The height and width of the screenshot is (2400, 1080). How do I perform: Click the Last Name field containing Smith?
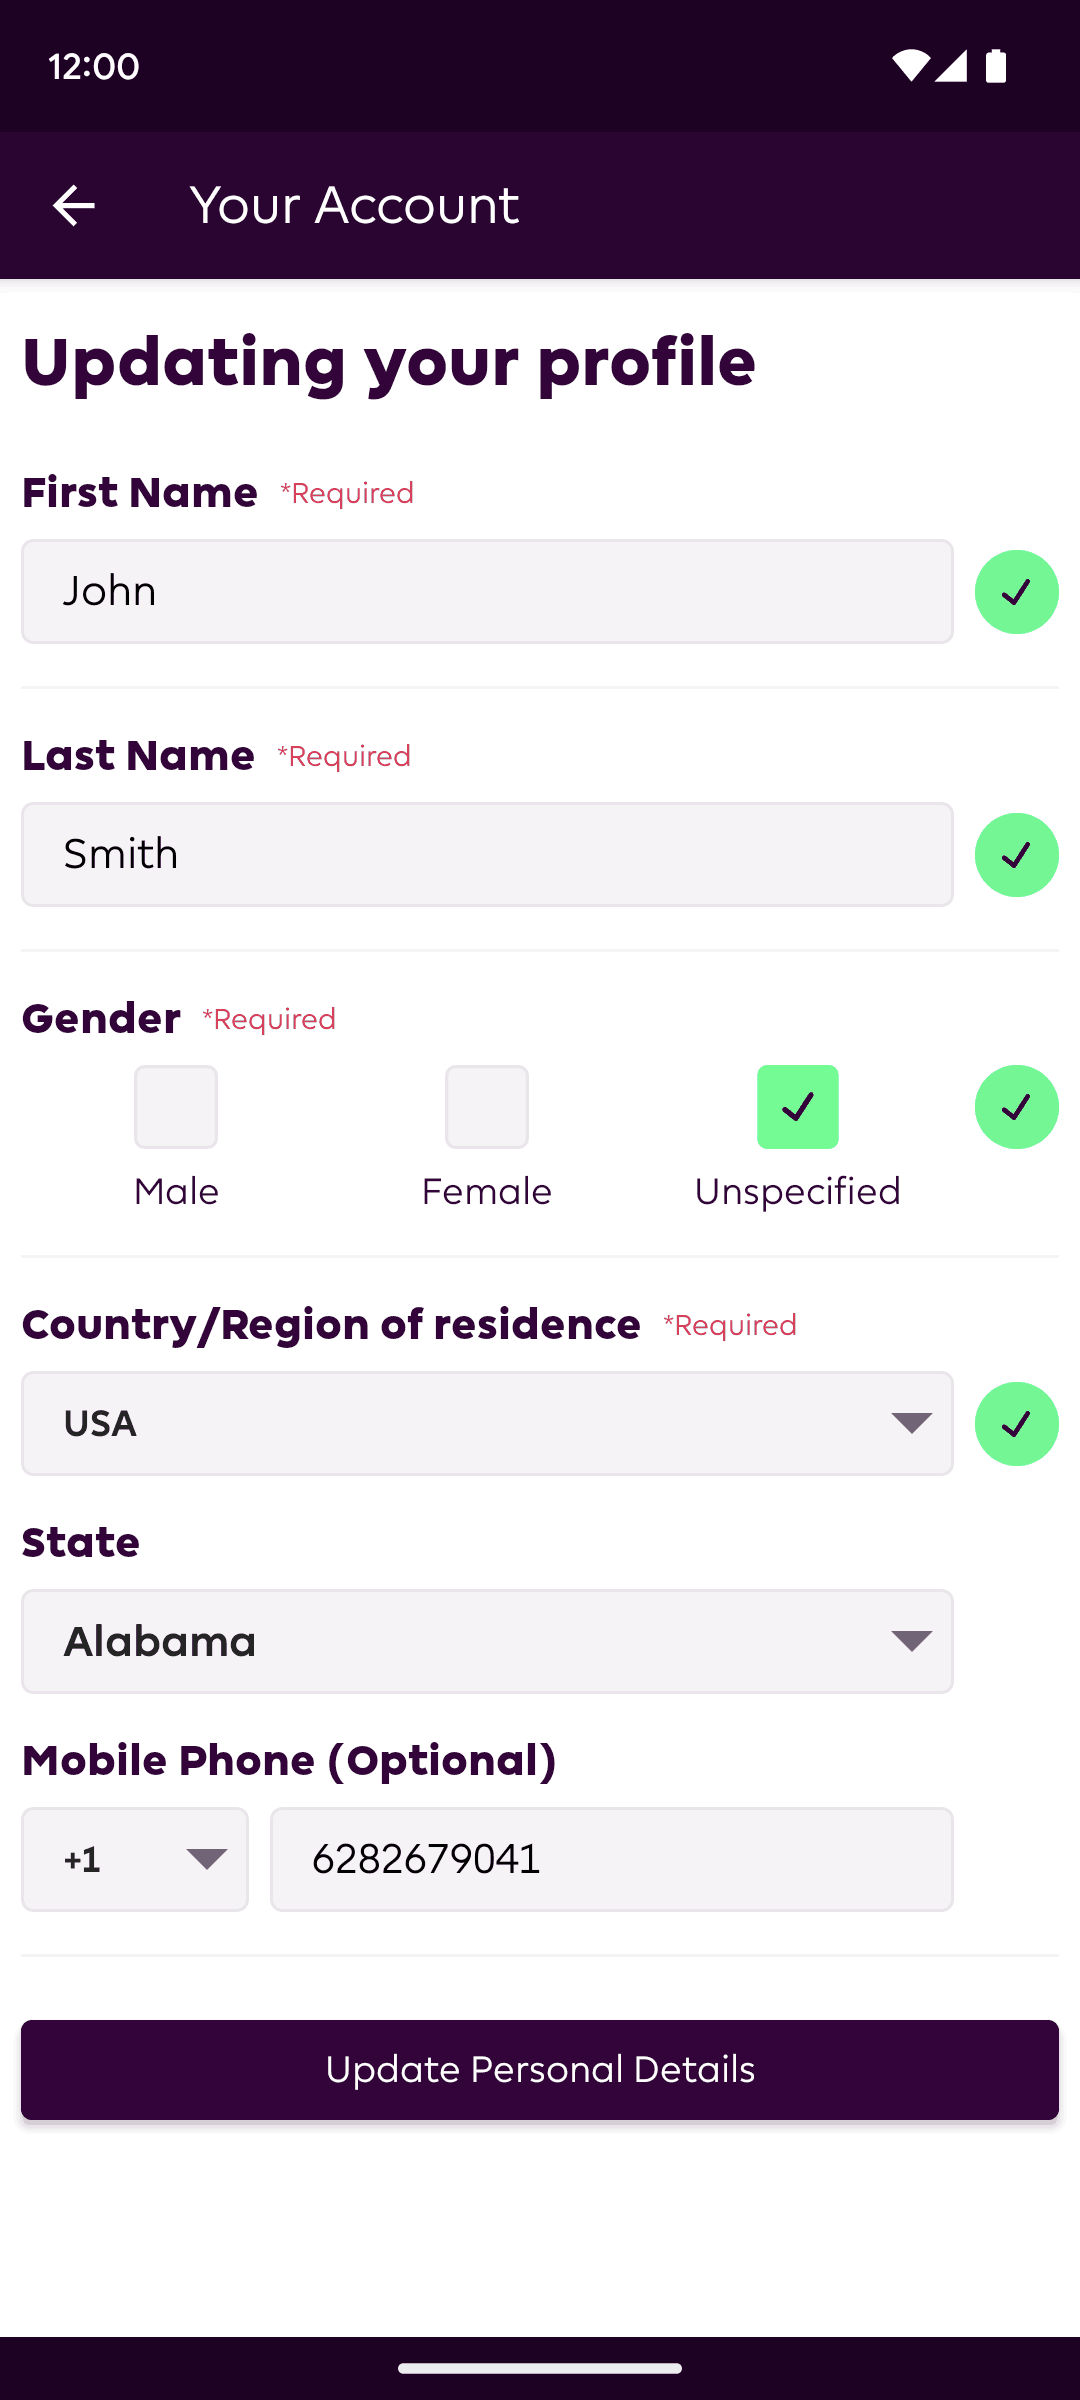[487, 854]
